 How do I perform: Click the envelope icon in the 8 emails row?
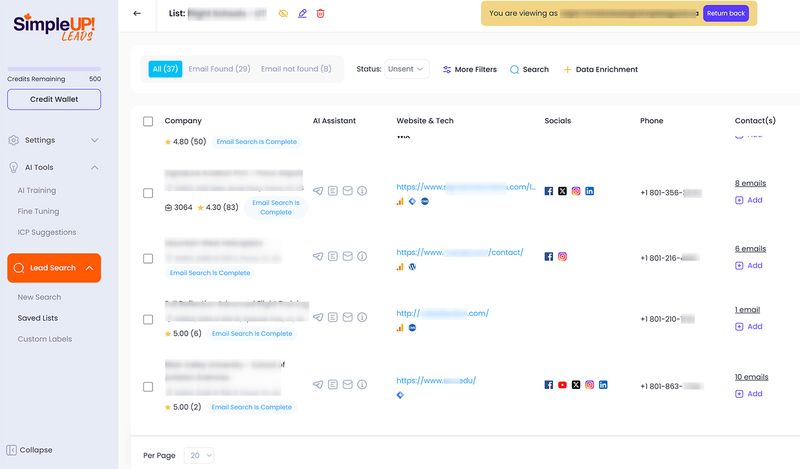point(347,191)
